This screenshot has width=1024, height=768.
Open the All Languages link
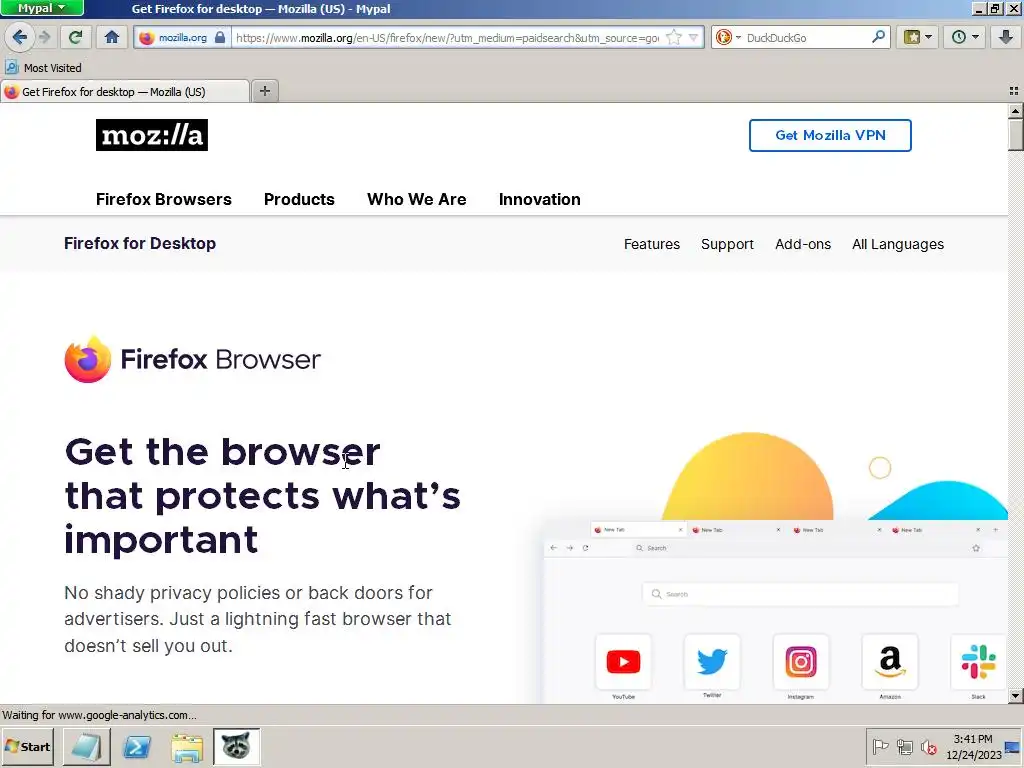tap(898, 244)
